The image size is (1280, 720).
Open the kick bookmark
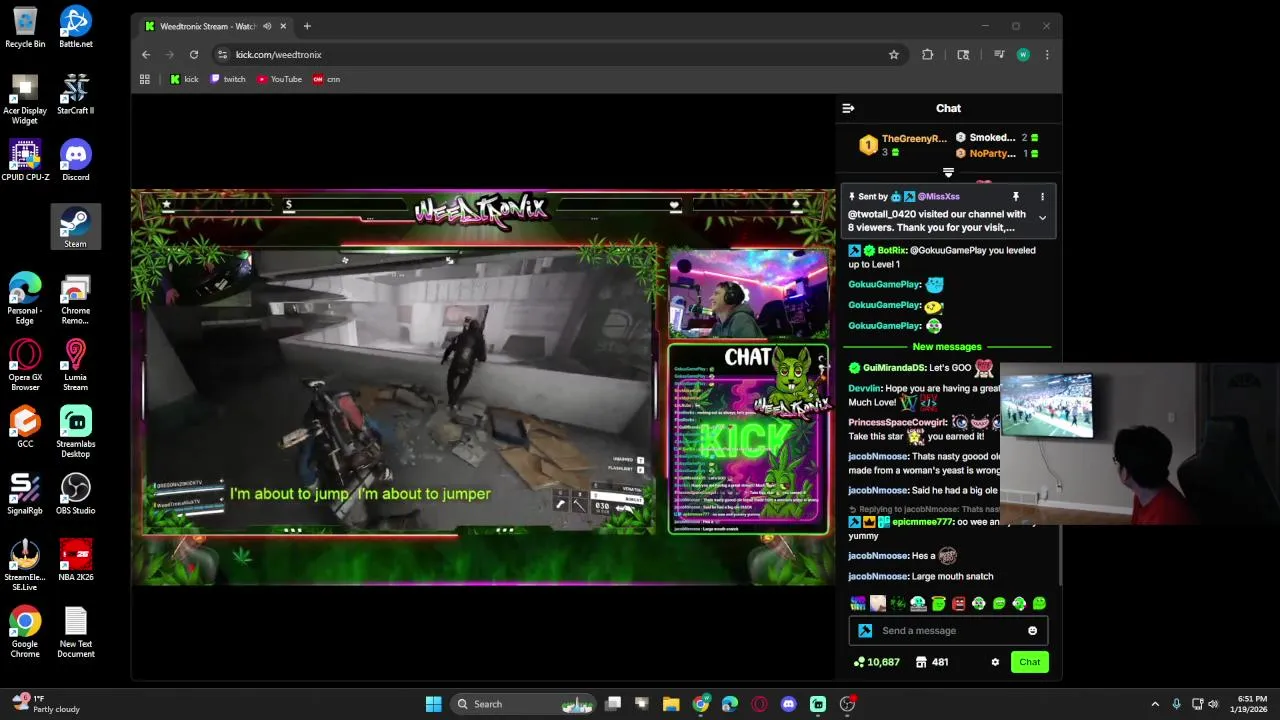pos(184,79)
